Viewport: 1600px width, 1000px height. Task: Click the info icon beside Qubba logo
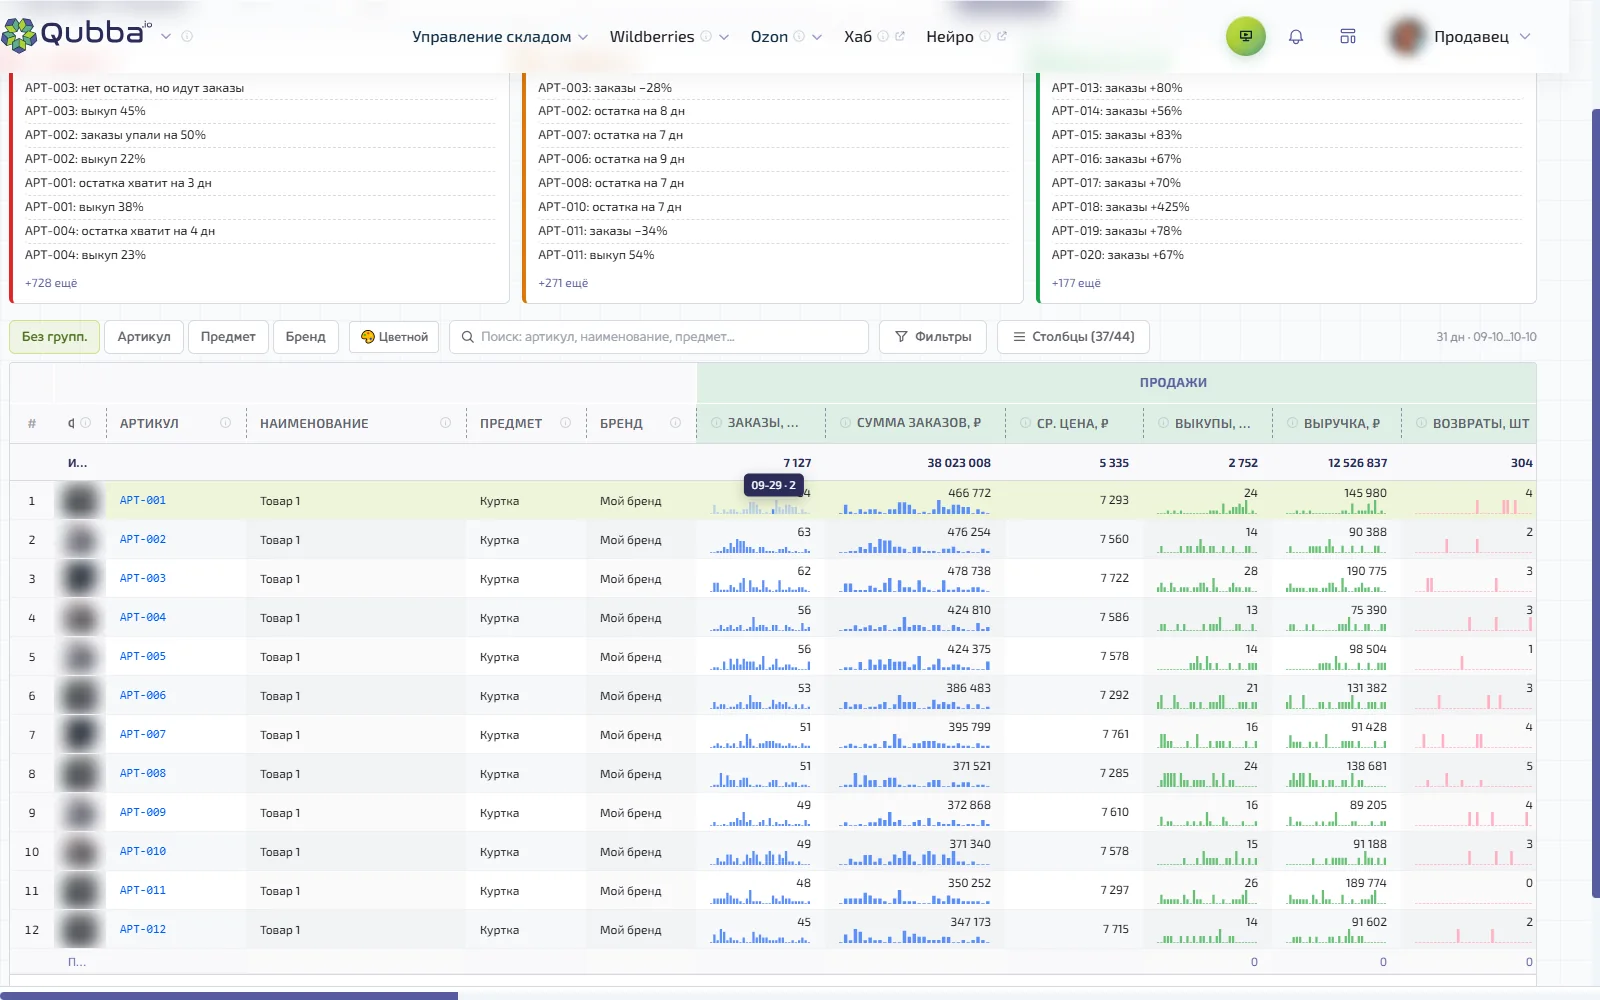[x=187, y=36]
